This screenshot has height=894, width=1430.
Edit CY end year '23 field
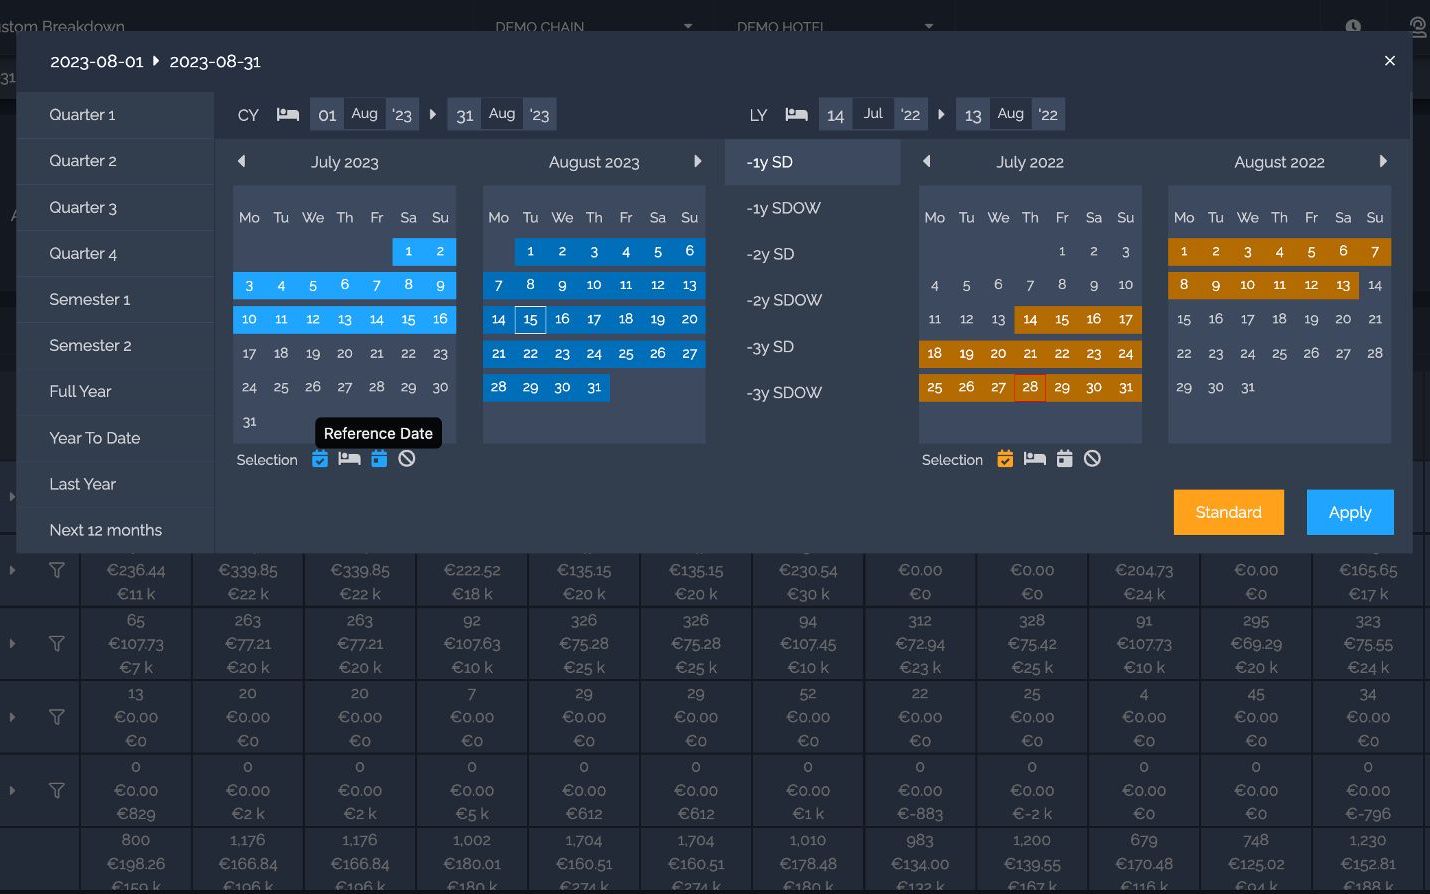(540, 115)
